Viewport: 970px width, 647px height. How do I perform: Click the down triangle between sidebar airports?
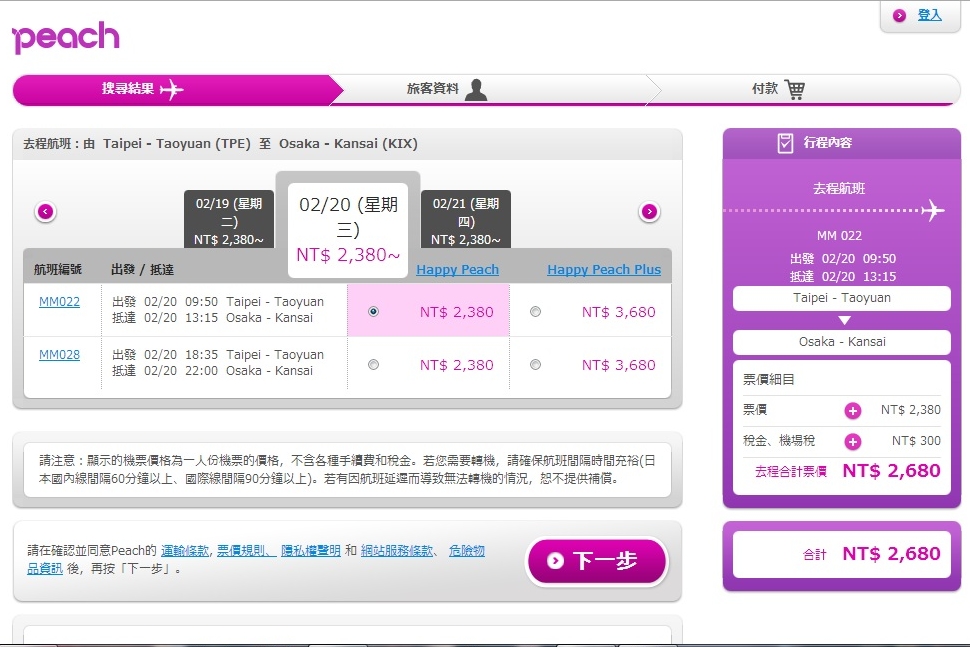[x=844, y=320]
